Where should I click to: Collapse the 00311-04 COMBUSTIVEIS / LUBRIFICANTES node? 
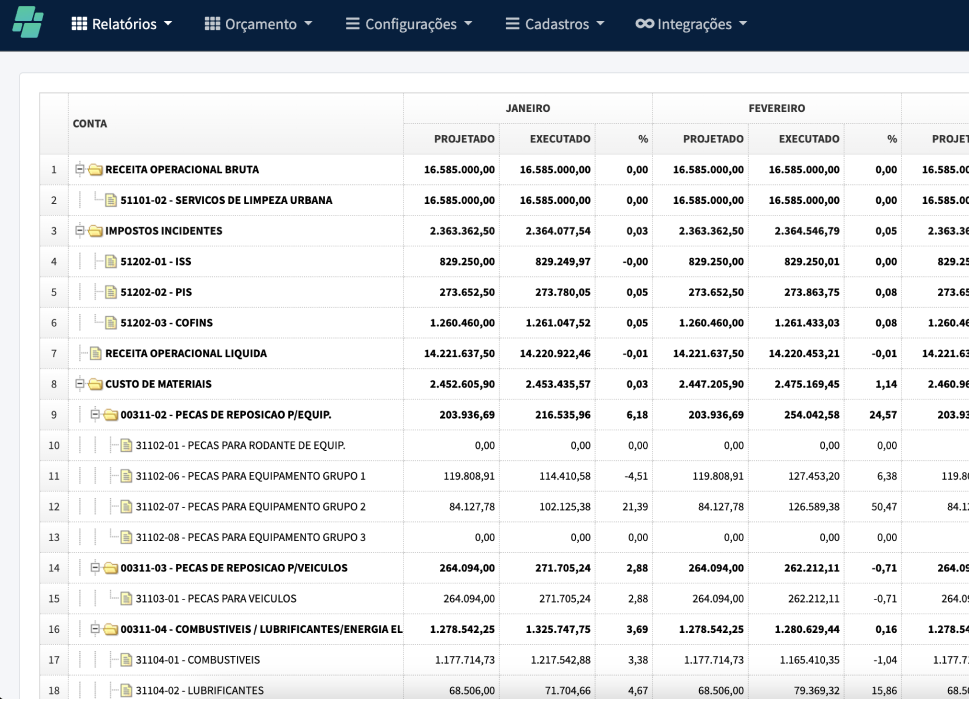click(95, 629)
